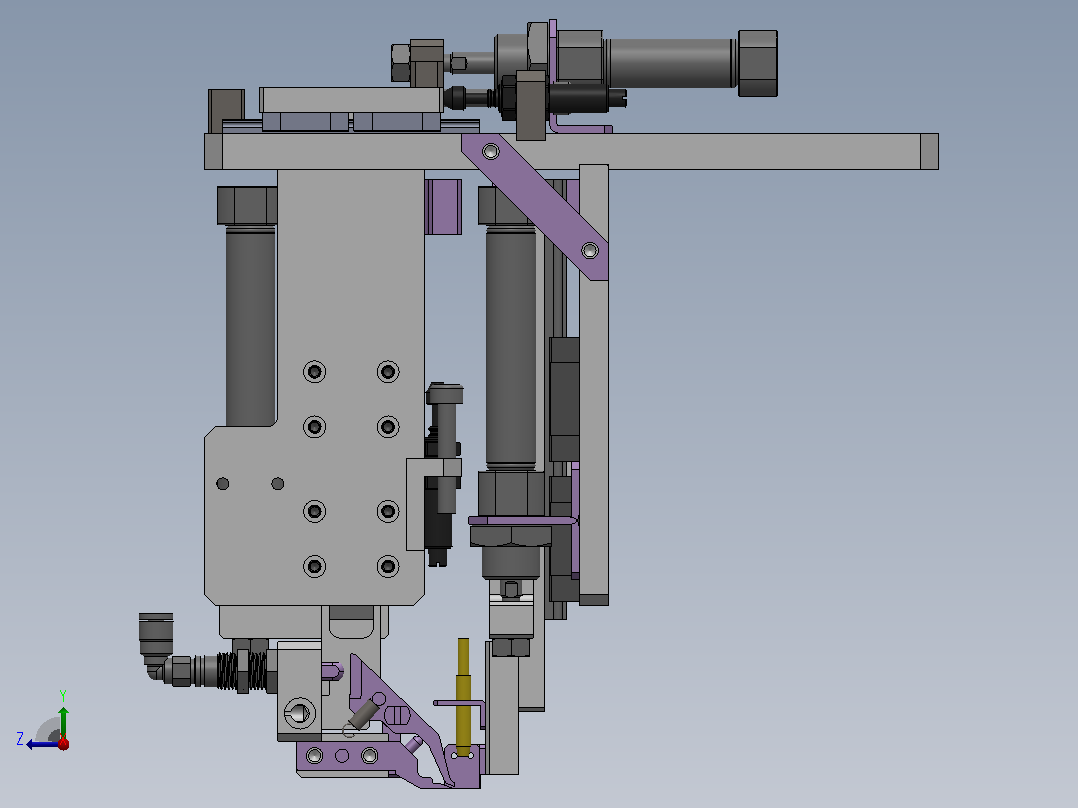Select the elbow pneumatic fitting at lower left
Image resolution: width=1078 pixels, height=808 pixels.
[156, 645]
